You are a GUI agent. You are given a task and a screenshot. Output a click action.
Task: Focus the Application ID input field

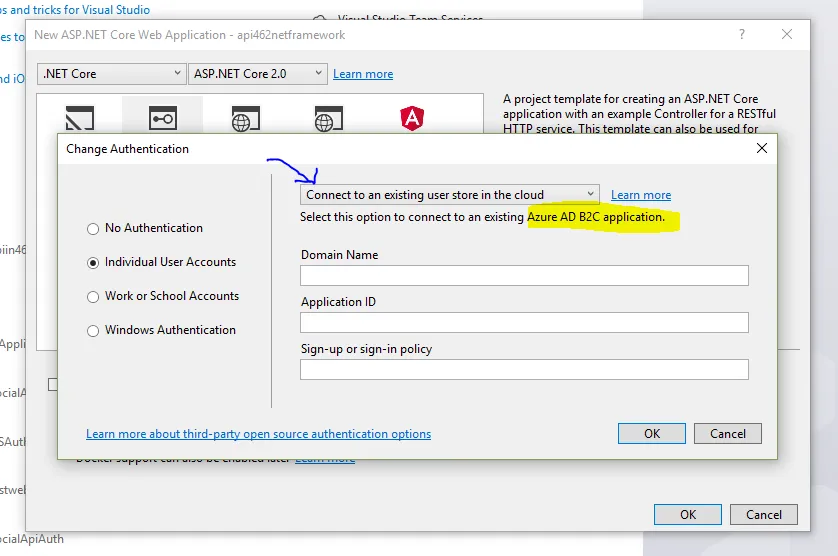click(x=524, y=323)
